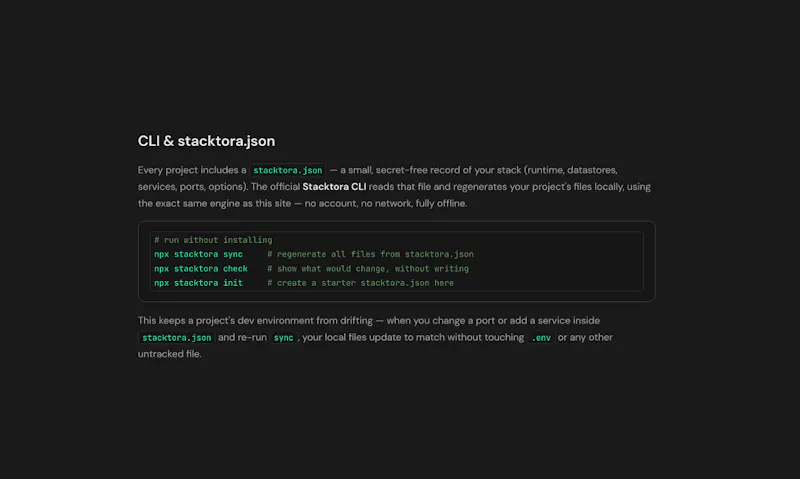Click the 'untracked file.' text

(x=169, y=354)
